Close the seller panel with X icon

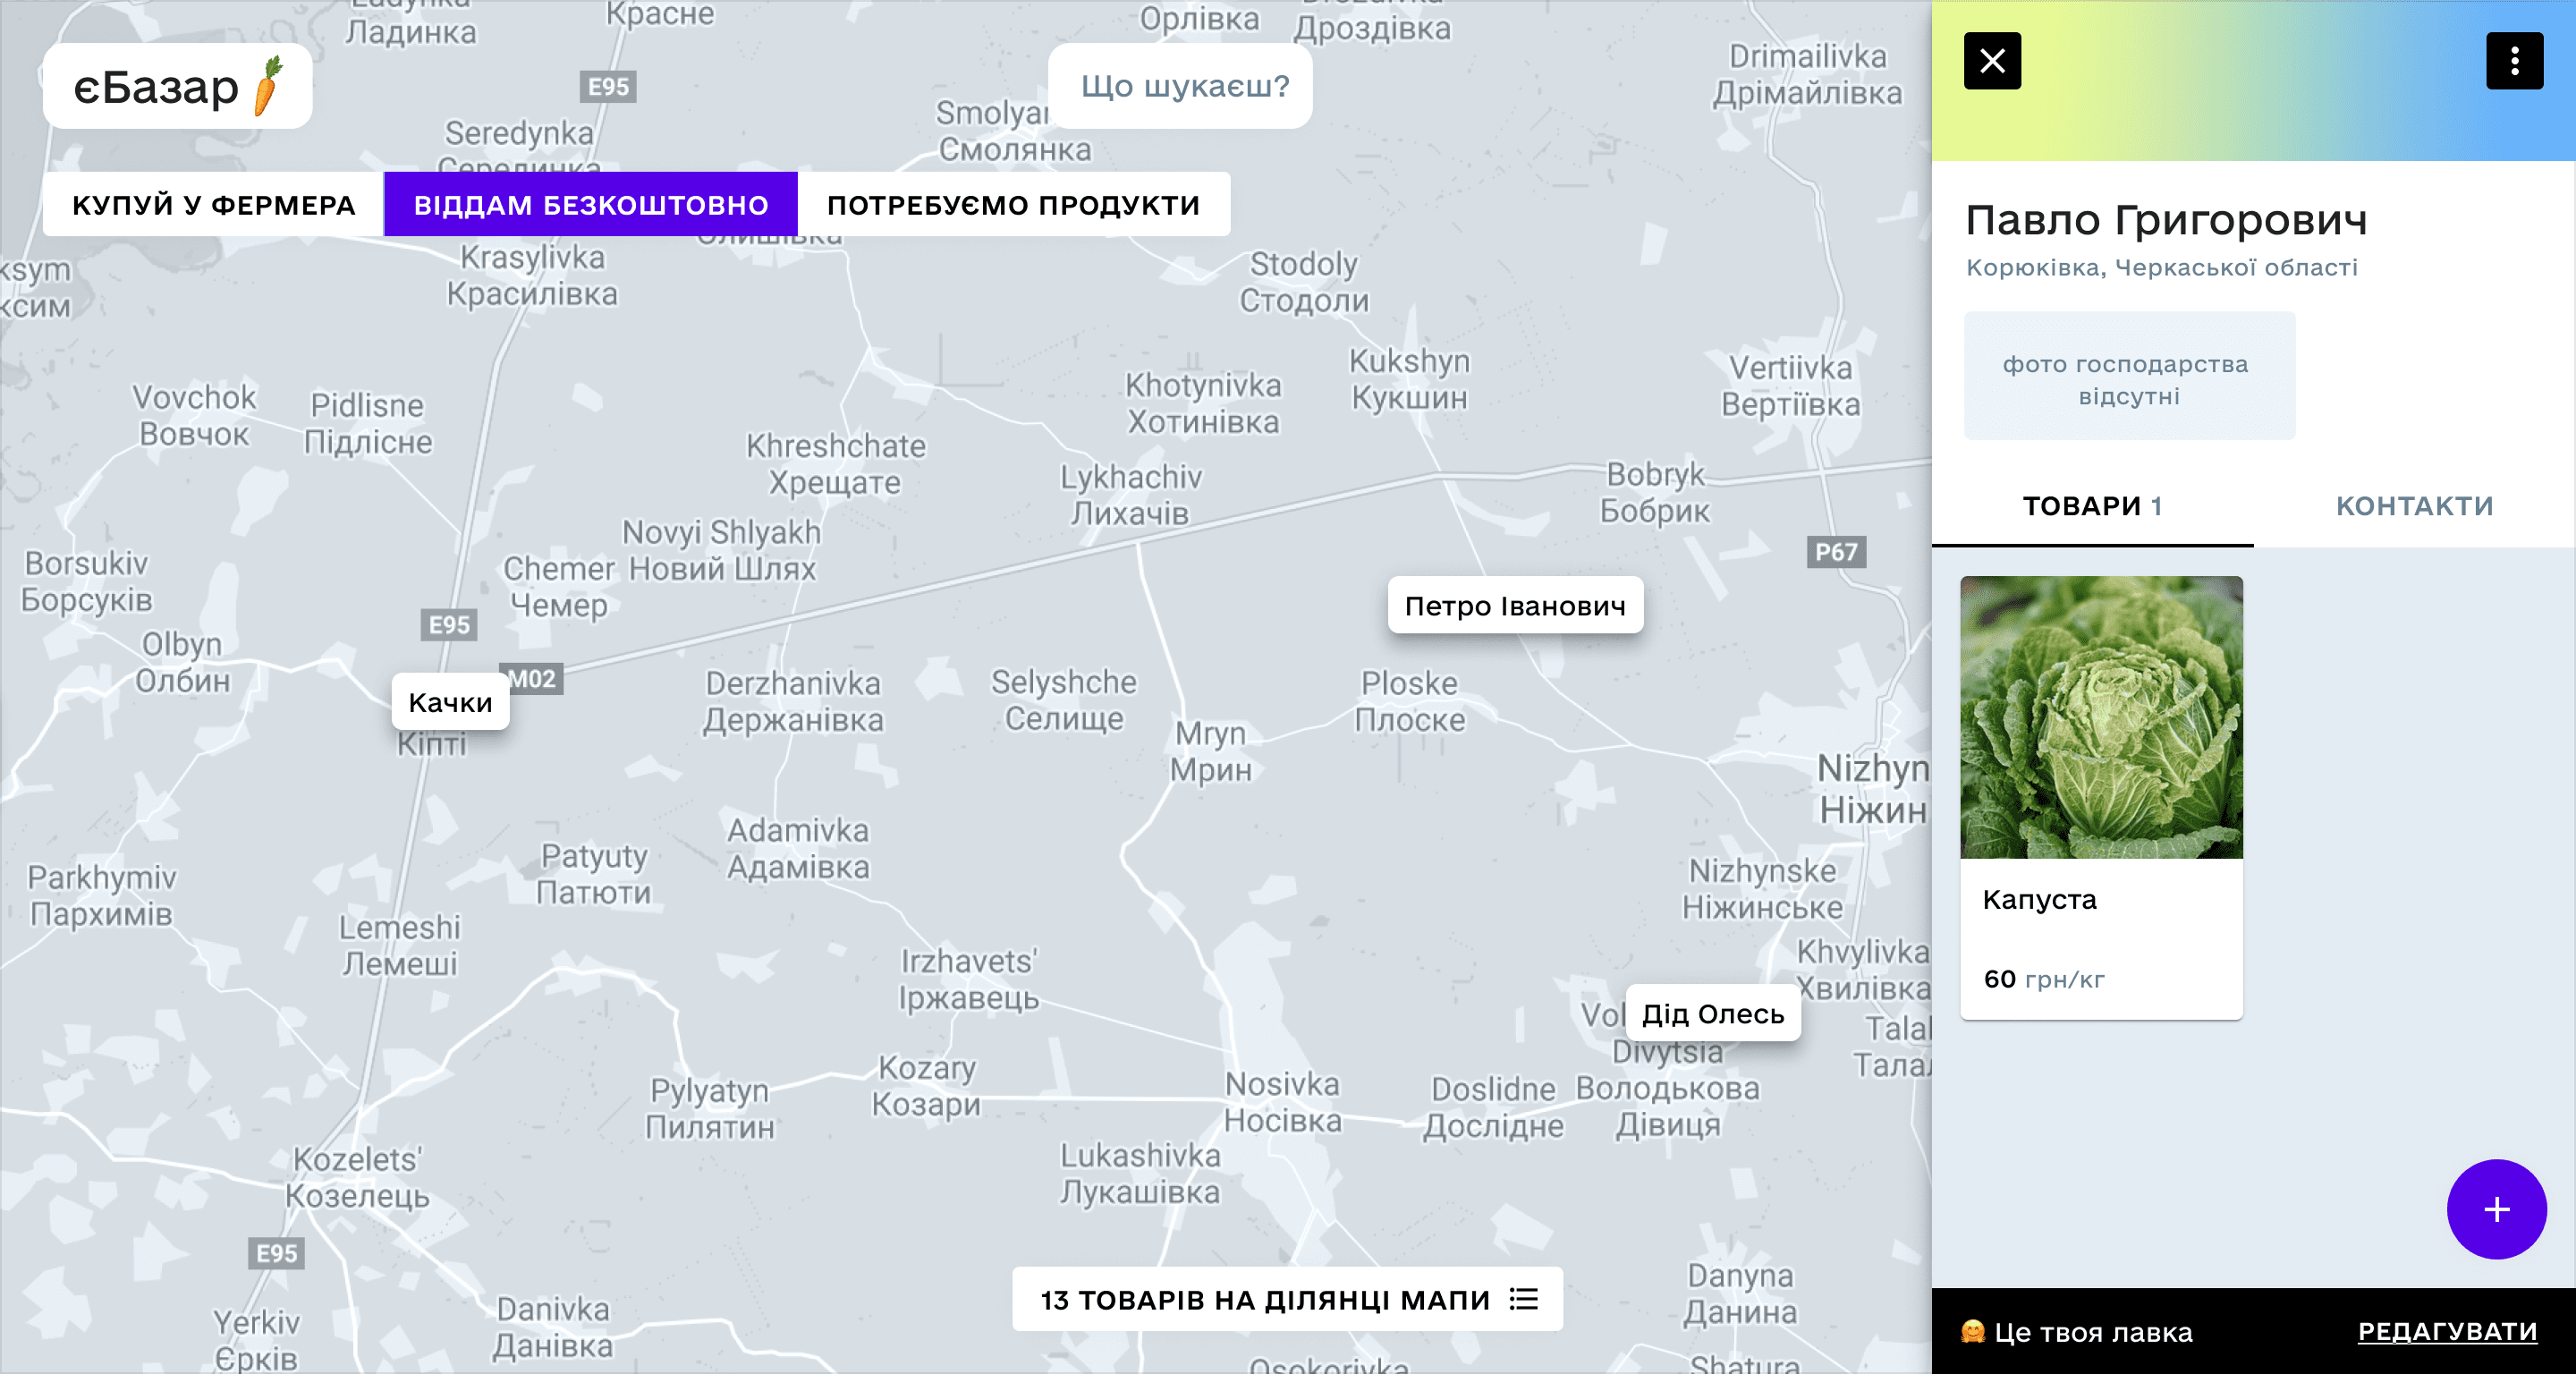pos(1992,61)
